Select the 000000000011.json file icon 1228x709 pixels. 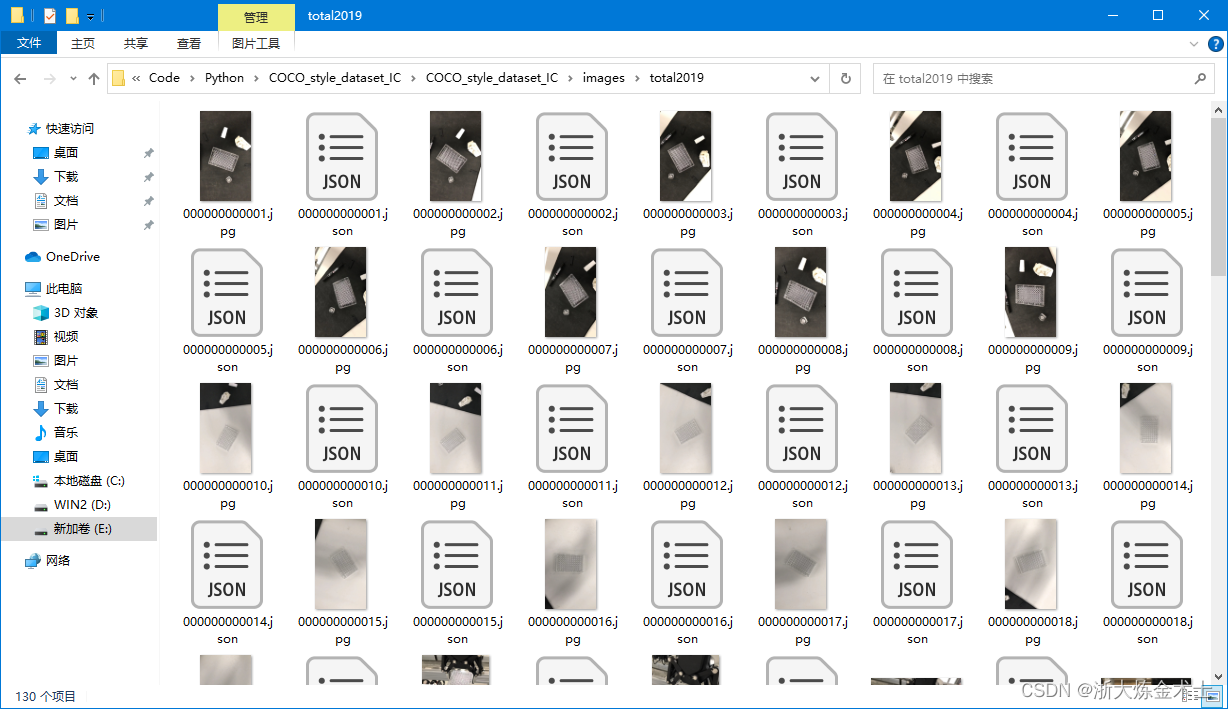pos(571,429)
